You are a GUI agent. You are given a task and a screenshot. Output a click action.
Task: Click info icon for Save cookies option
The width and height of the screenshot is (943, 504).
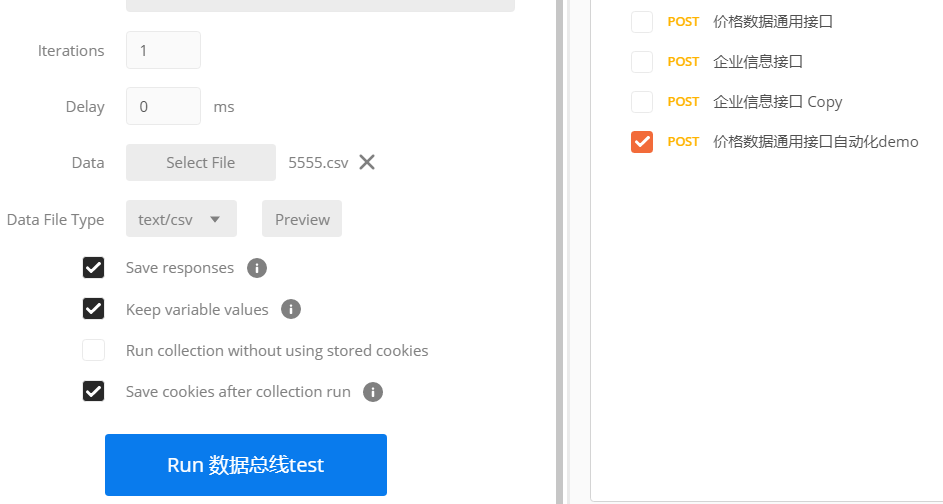click(x=373, y=392)
